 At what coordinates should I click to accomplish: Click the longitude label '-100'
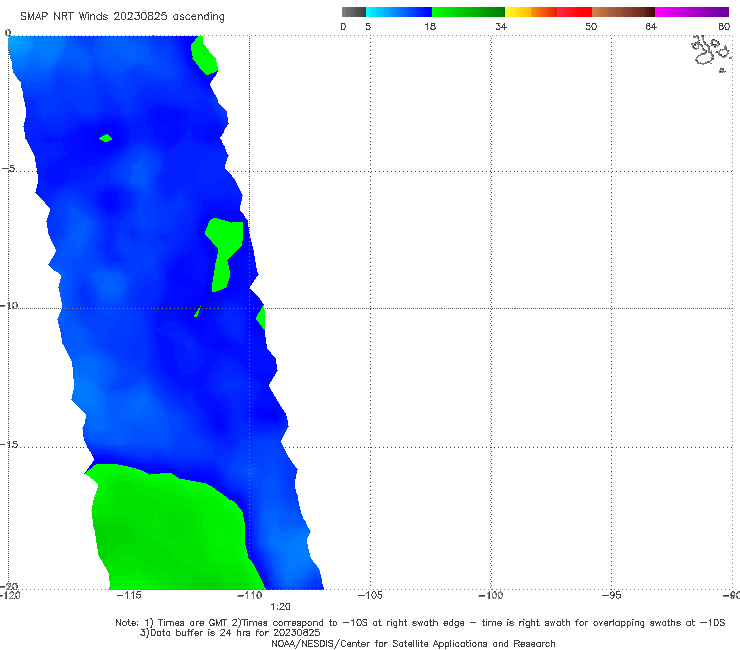491,595
